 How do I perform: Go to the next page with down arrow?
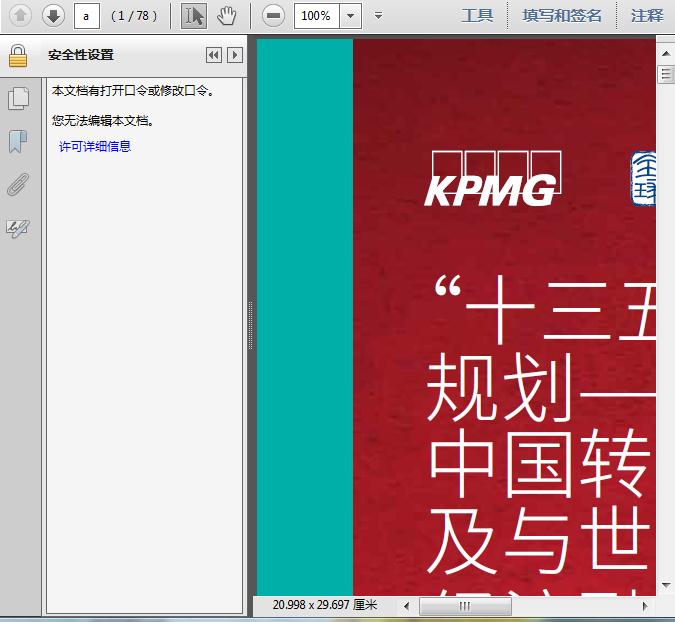point(53,16)
